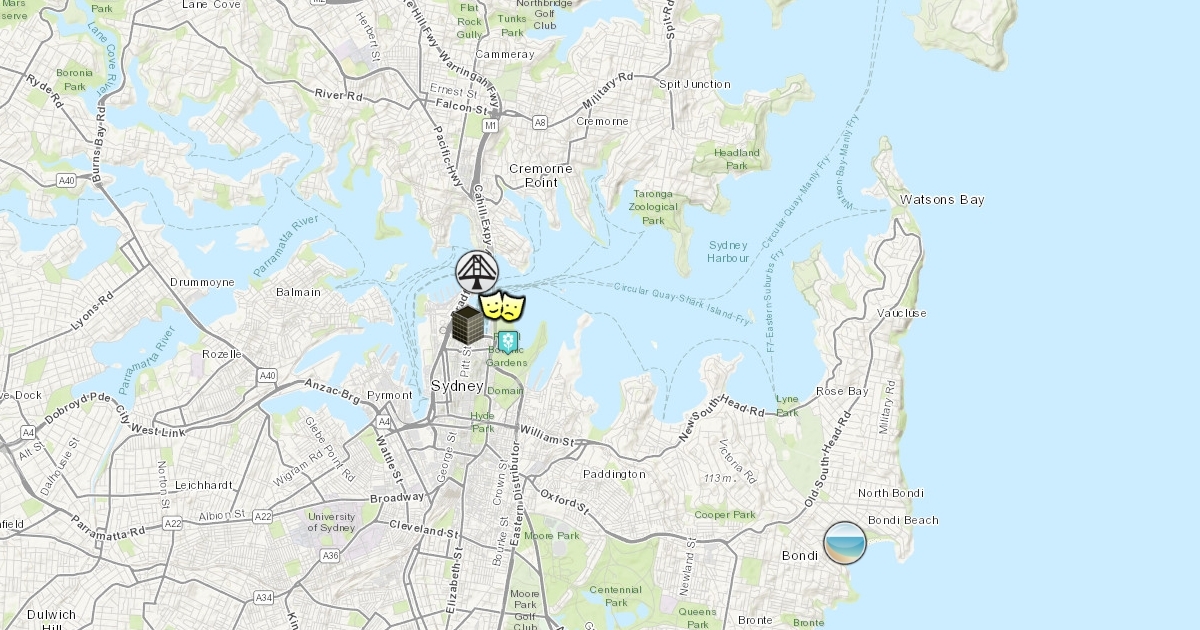
Task: Click the A34 route shield
Action: click(264, 597)
